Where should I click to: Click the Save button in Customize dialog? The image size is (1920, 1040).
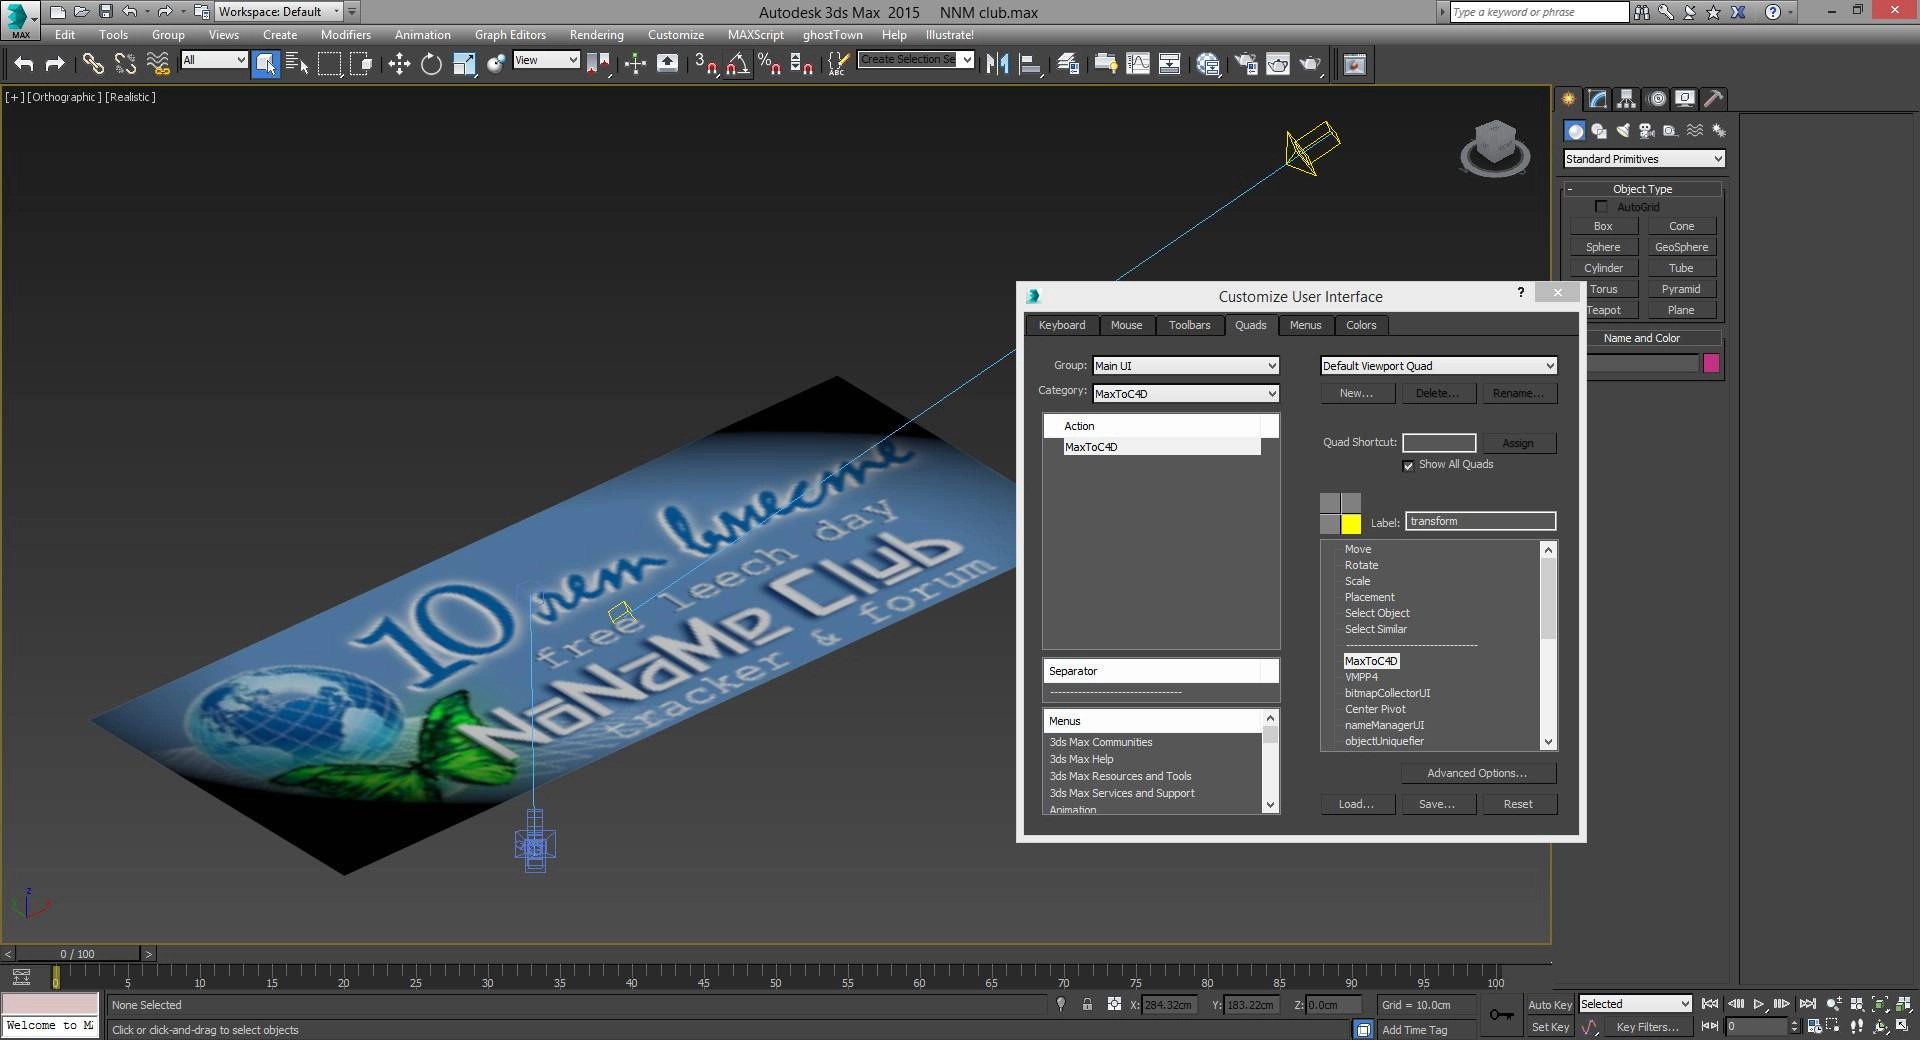tap(1437, 804)
